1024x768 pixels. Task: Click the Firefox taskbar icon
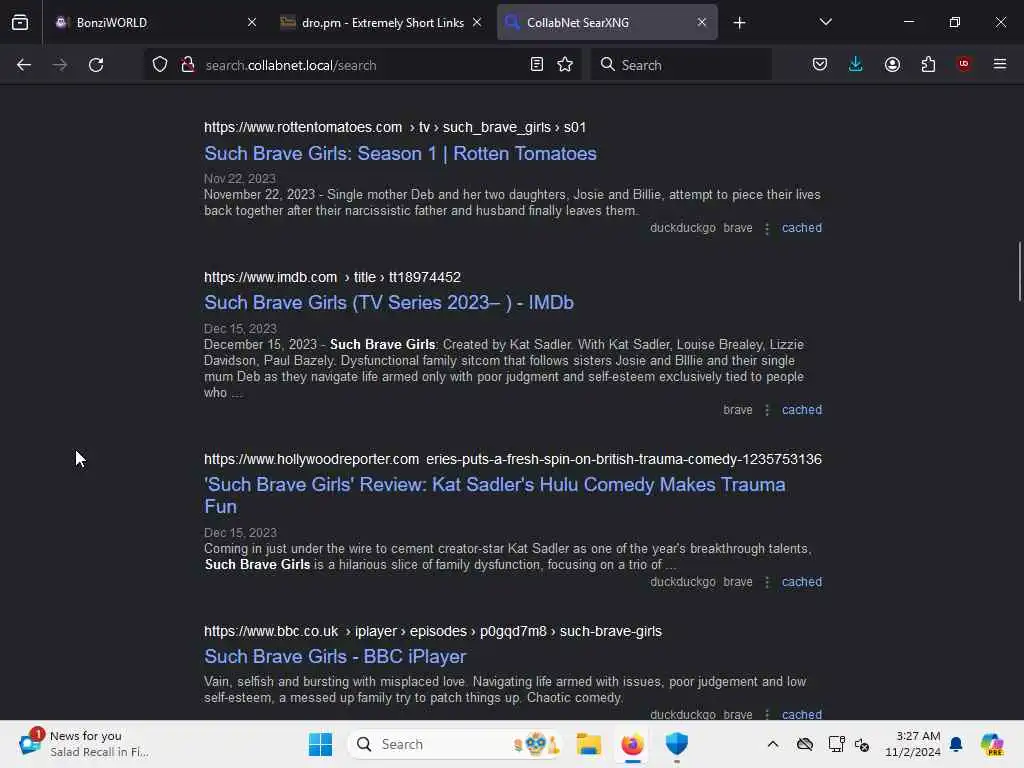632,744
